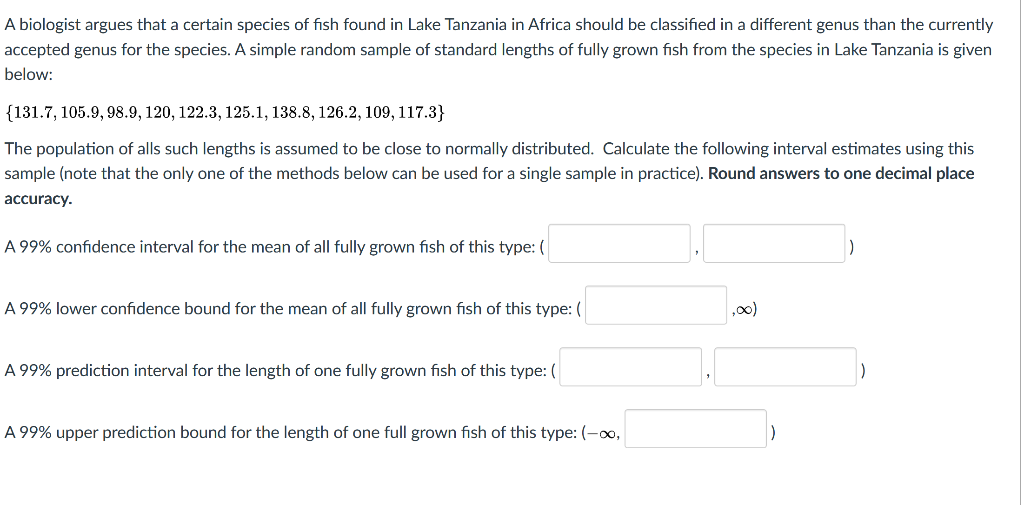Click the 'The population of alls such lengths' sentence

point(298,149)
